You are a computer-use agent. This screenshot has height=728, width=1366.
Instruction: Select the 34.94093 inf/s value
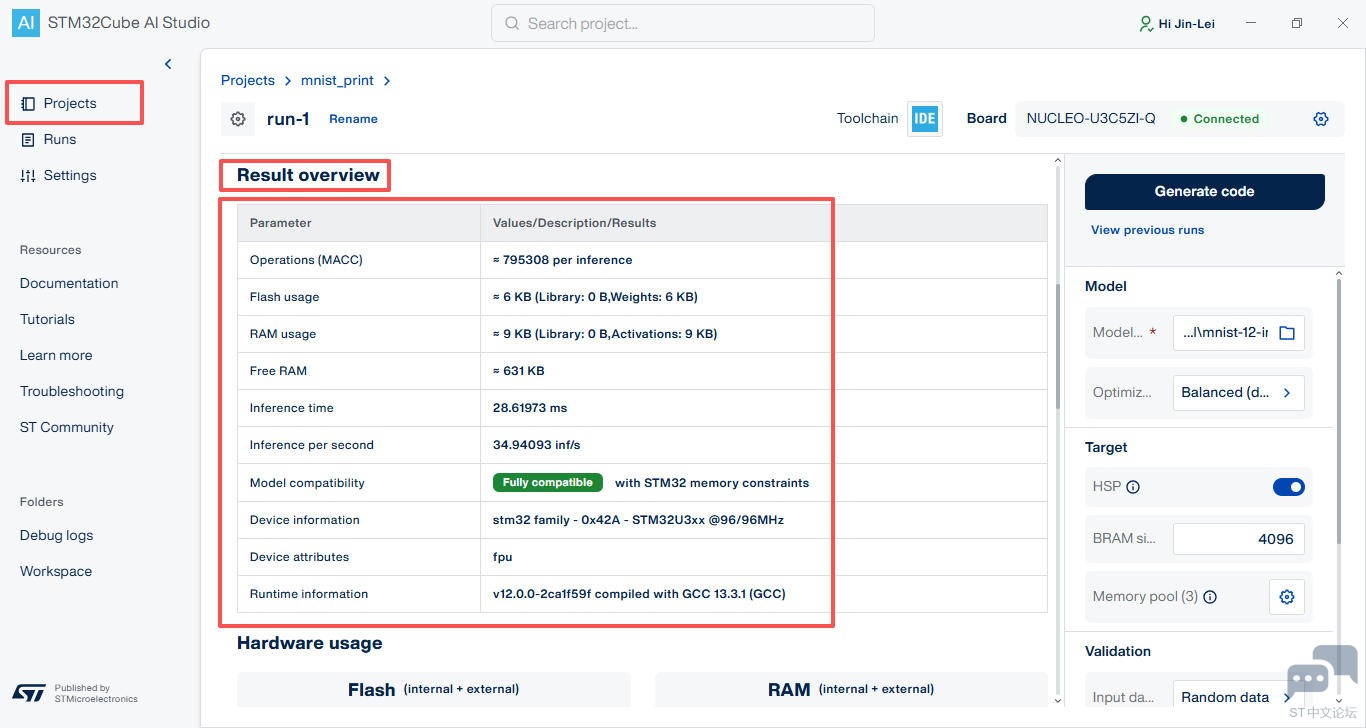[537, 445]
